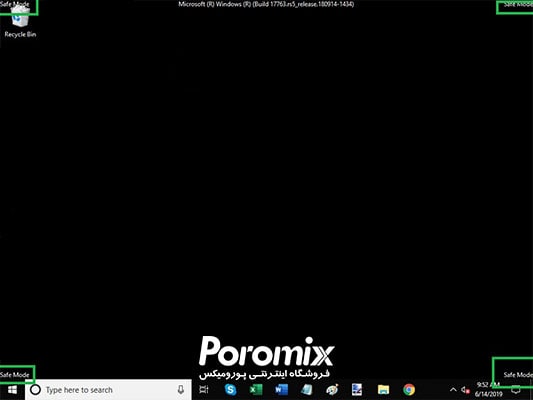
Task: Click the microphone icon in search box
Action: point(180,390)
